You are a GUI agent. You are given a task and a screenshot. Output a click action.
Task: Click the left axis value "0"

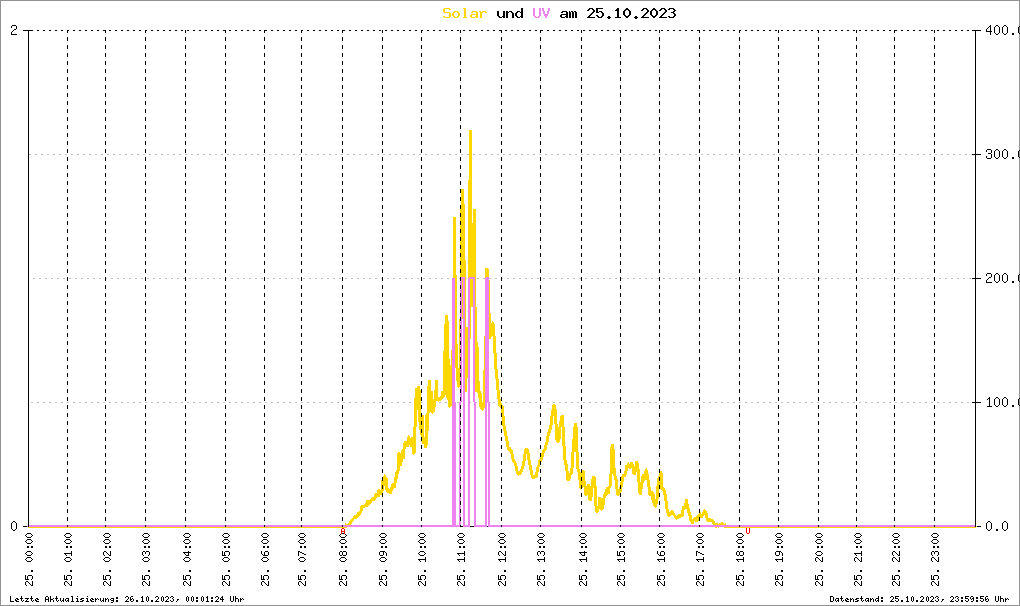click(x=14, y=526)
